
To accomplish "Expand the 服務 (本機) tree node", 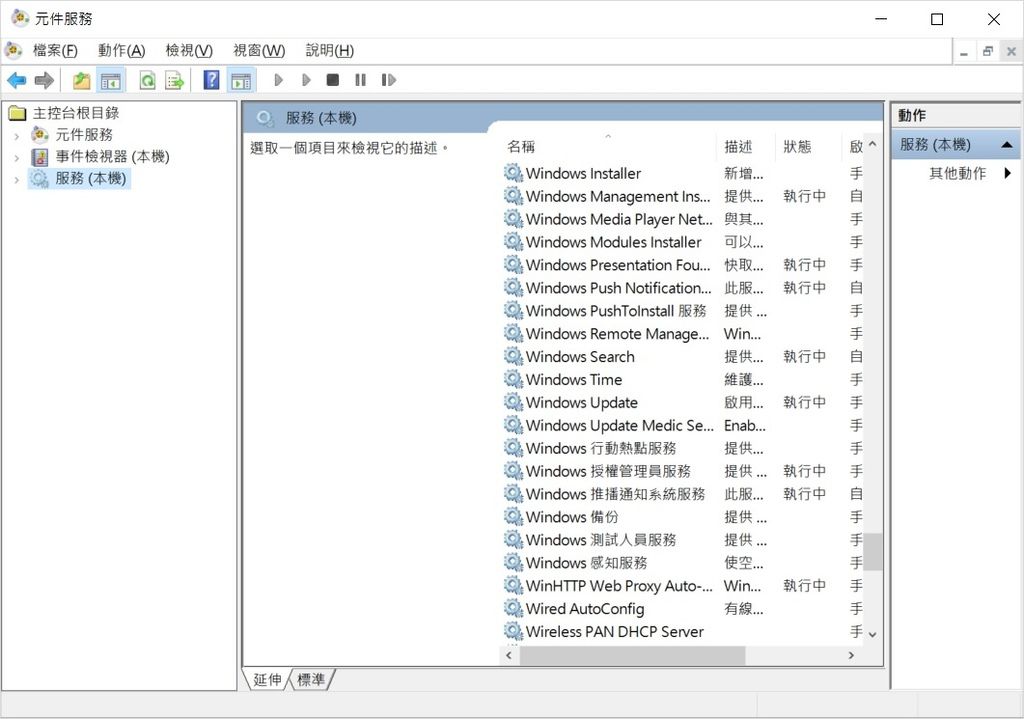I will pyautogui.click(x=16, y=179).
